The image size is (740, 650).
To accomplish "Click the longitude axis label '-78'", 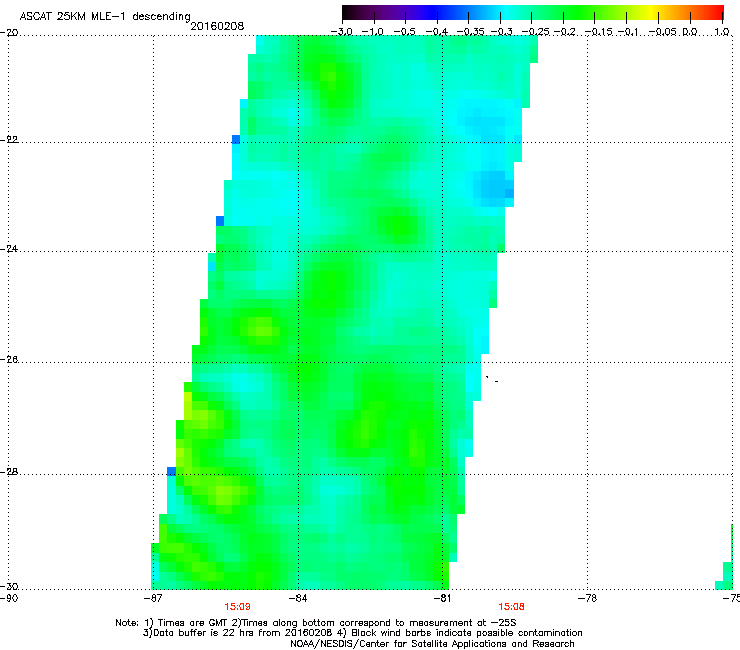I will click(587, 598).
